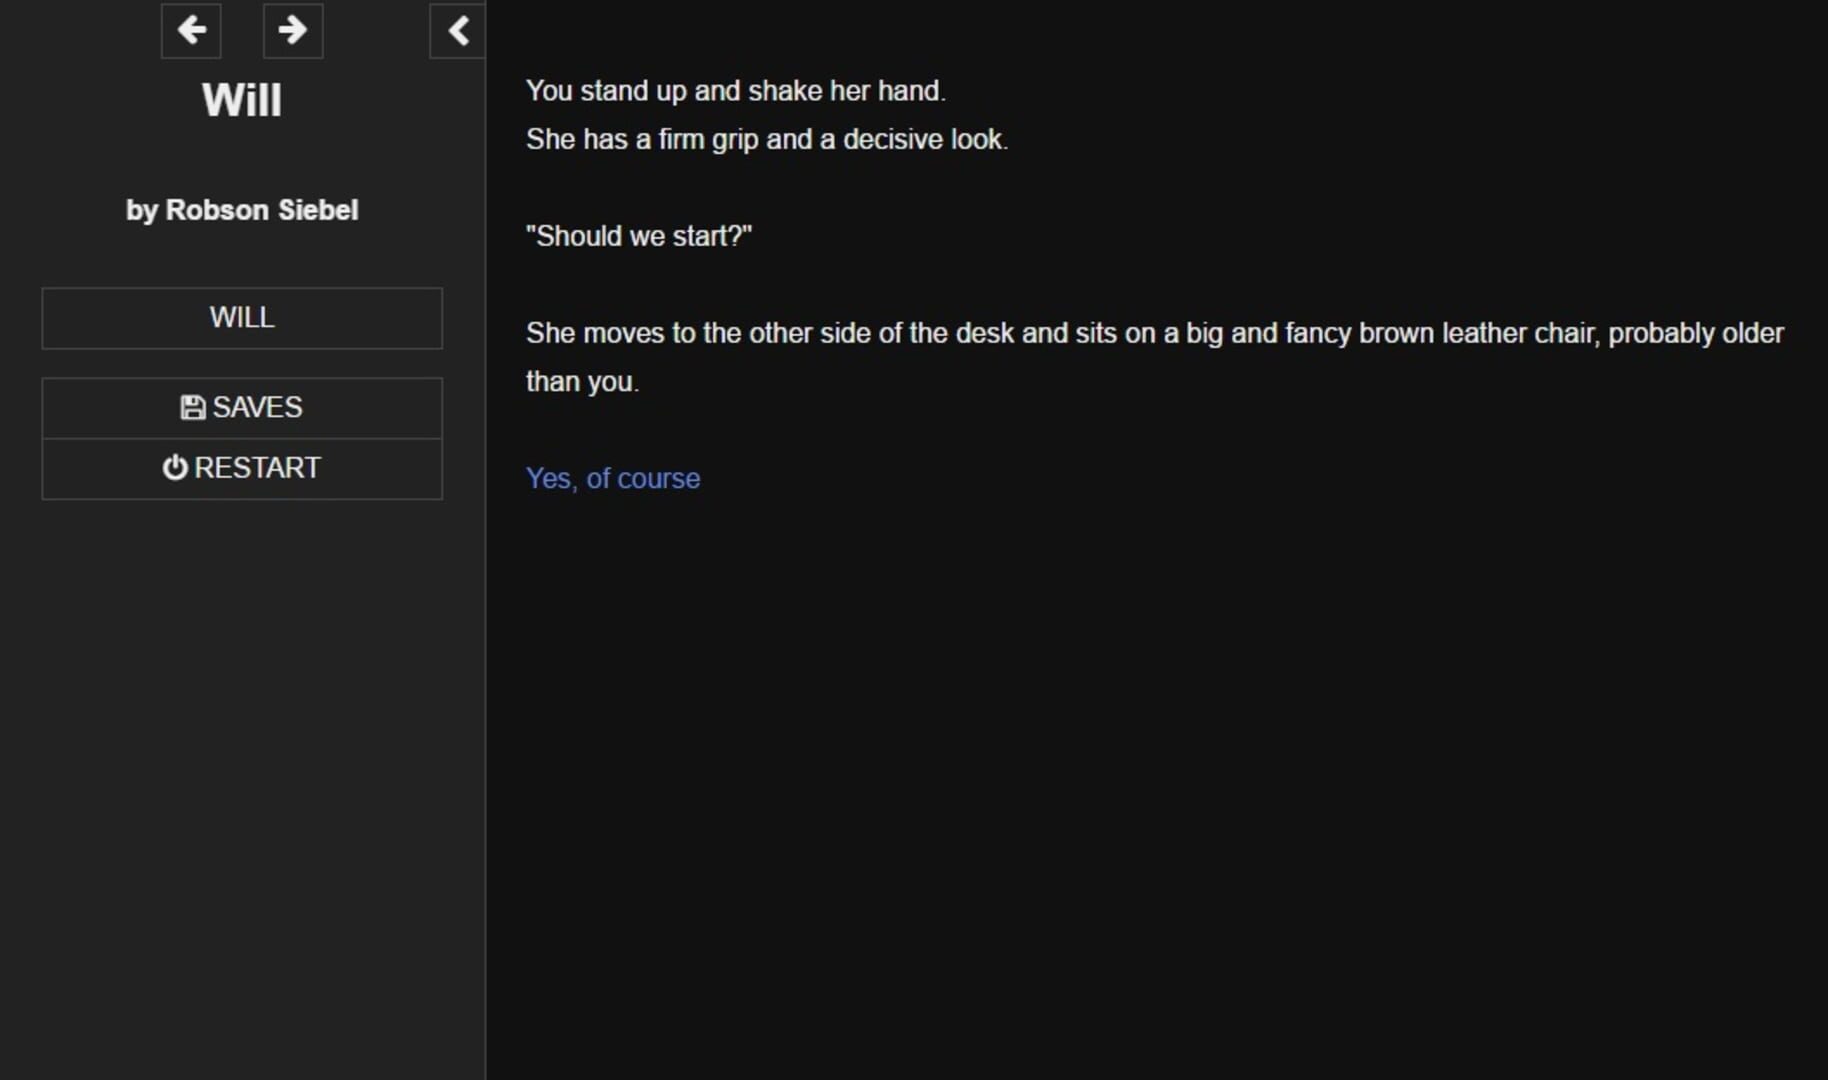Image resolution: width=1828 pixels, height=1080 pixels.
Task: Tap the disk icon to manage saved games
Action: click(x=191, y=407)
